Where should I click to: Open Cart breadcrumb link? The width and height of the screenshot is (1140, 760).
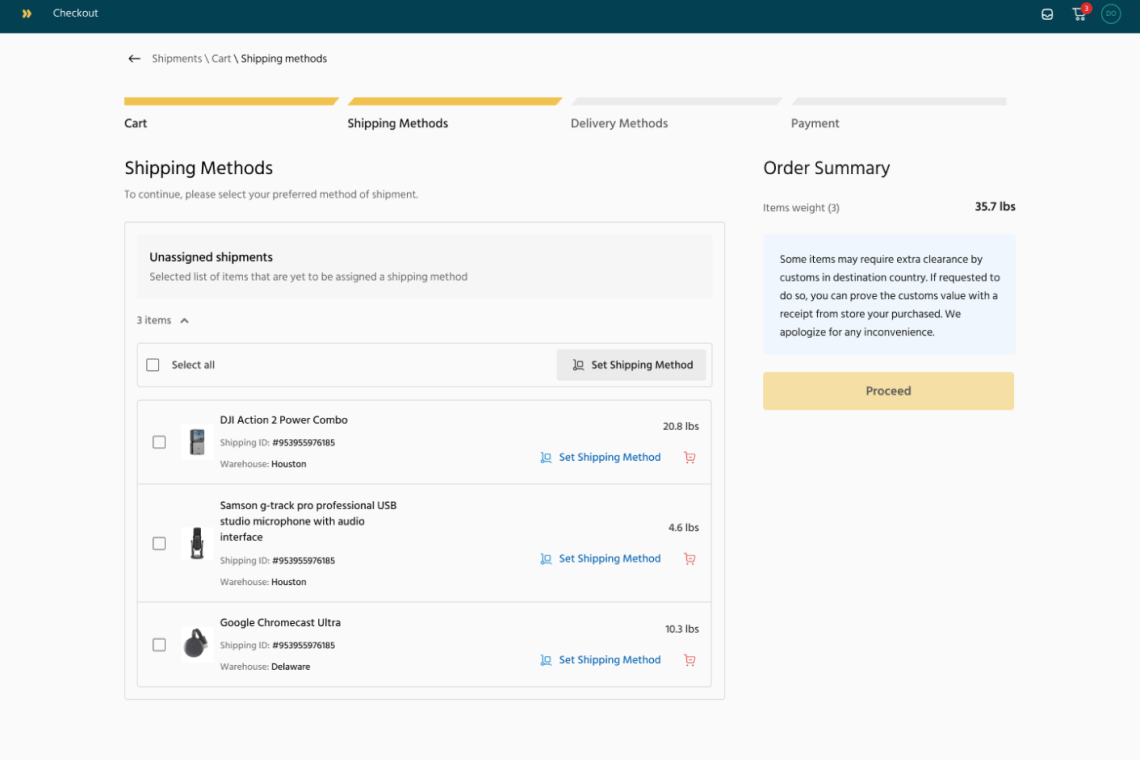point(221,59)
